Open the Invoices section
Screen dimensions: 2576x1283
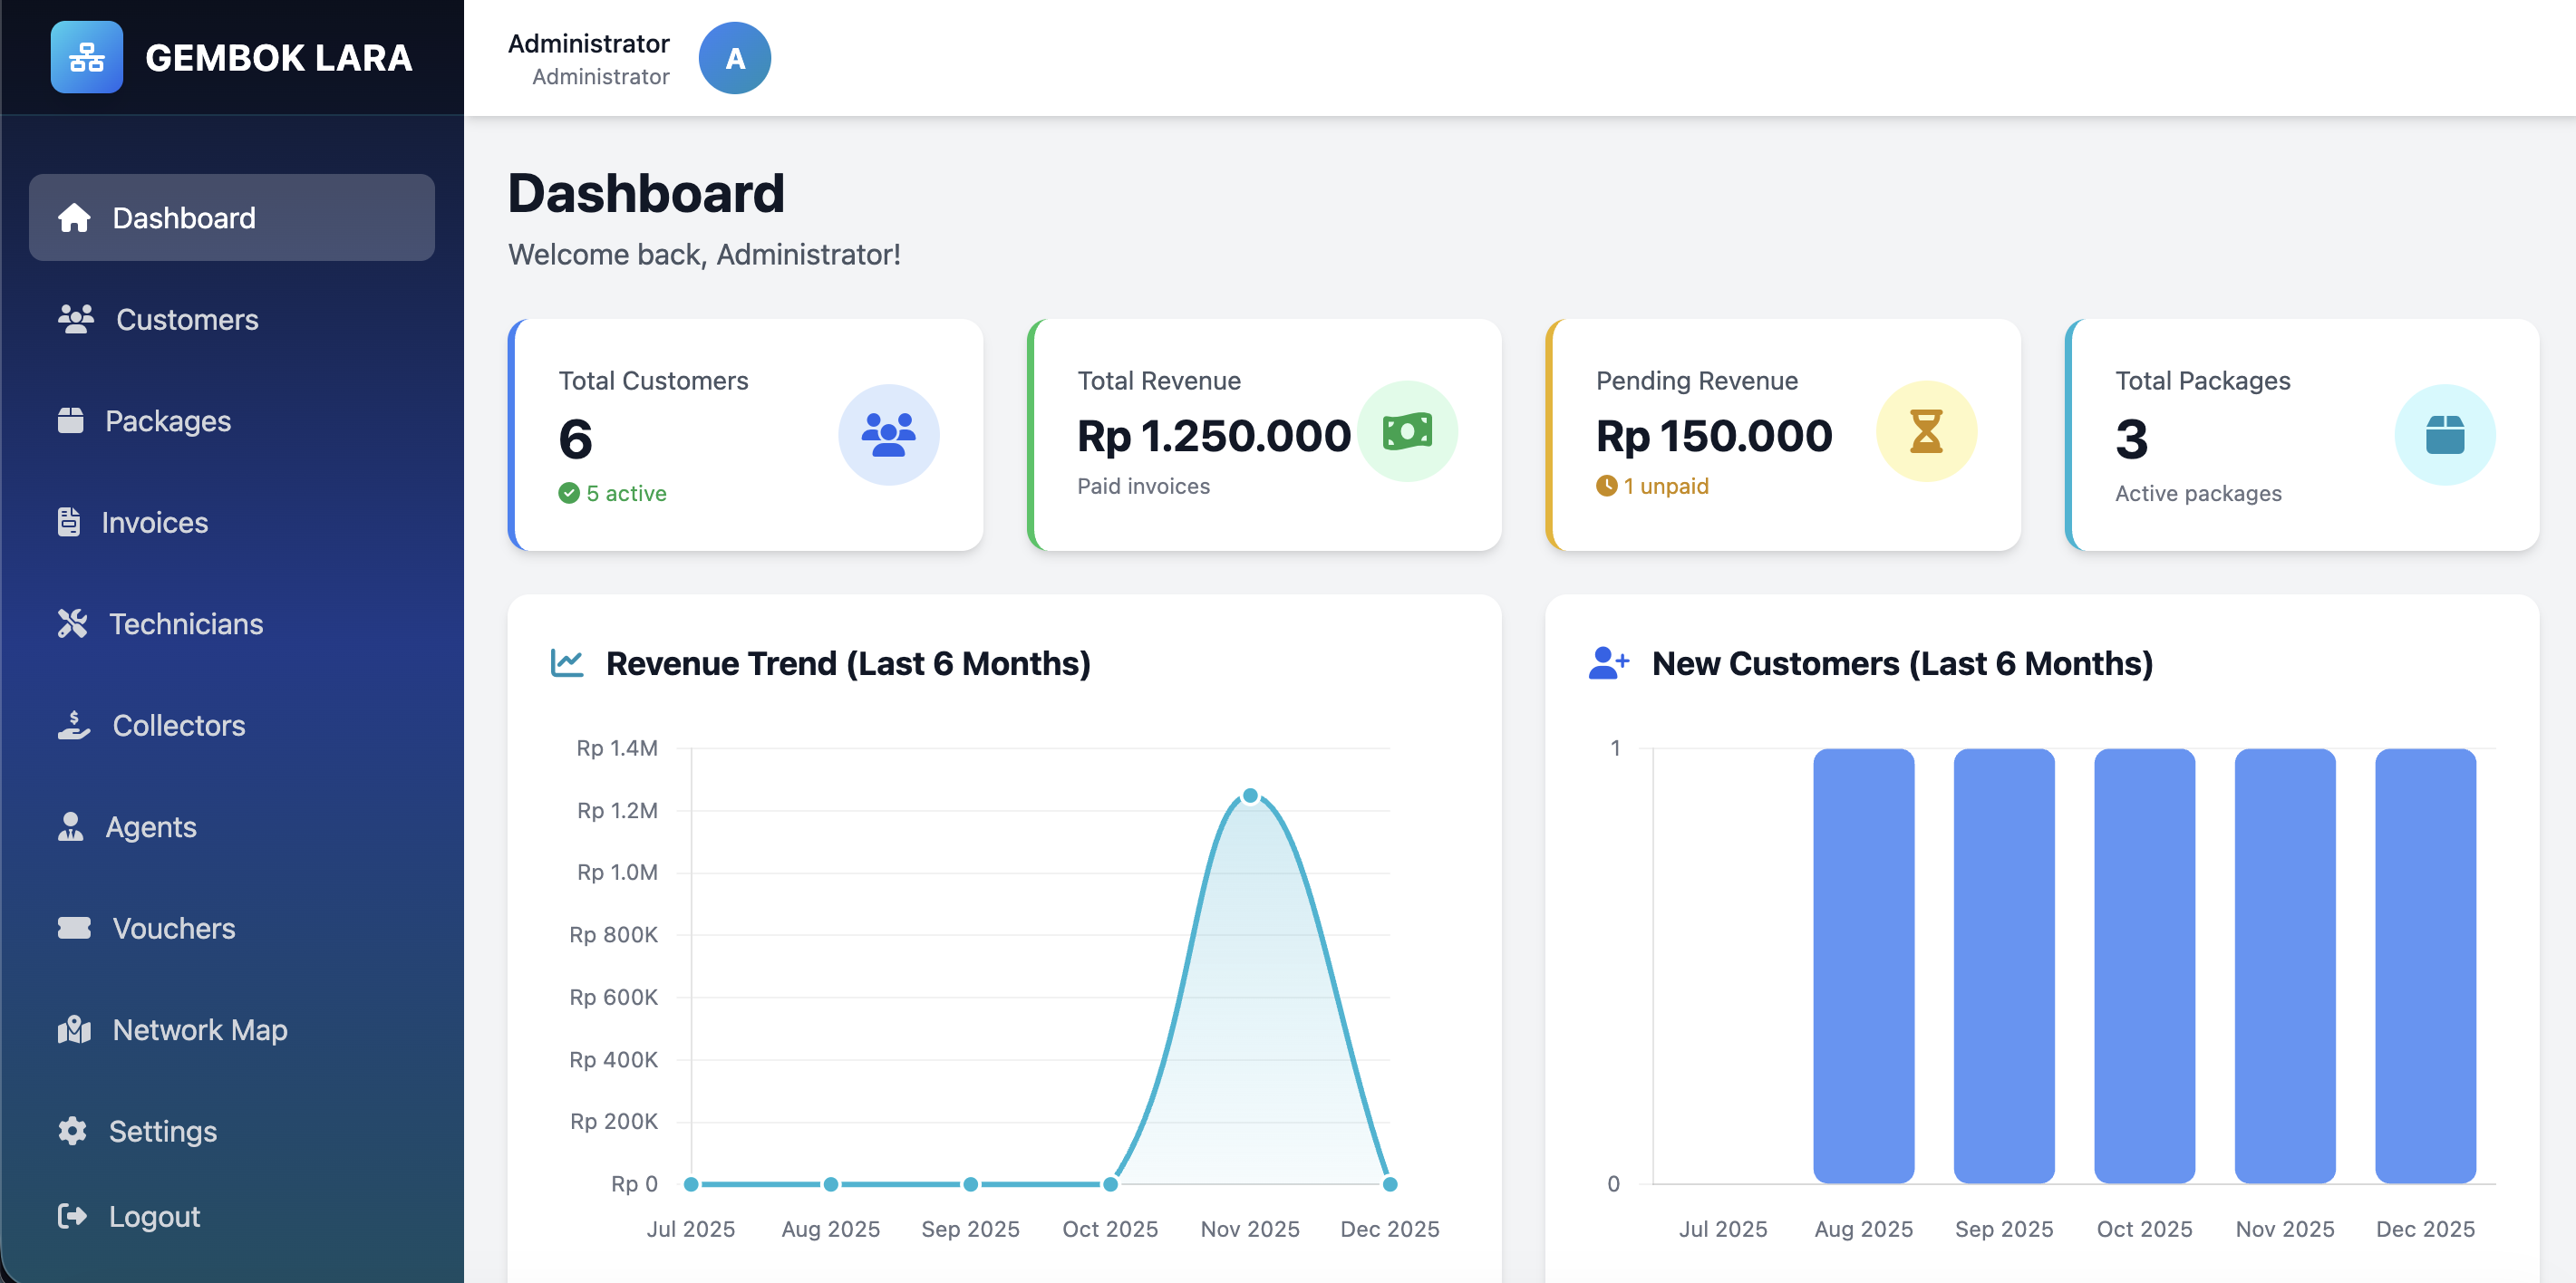tap(154, 523)
